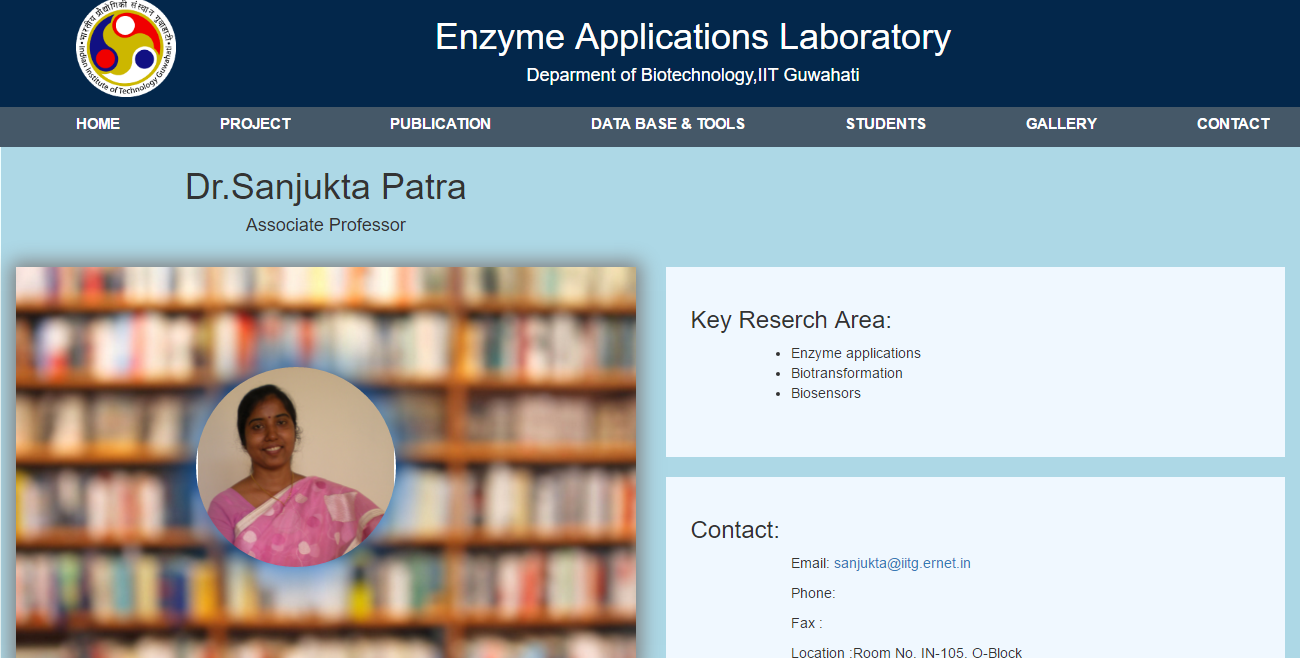Go to the PROJECT page
Viewport: 1300px width, 658px height.
click(255, 124)
